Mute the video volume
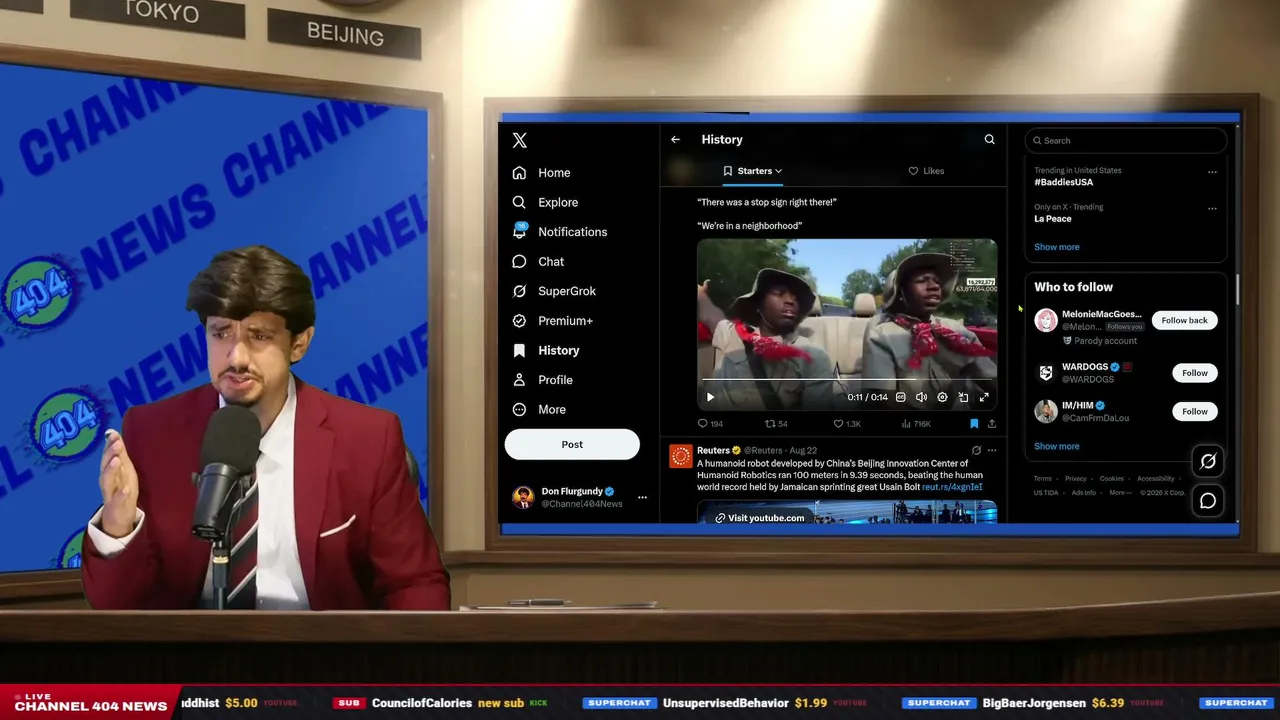The width and height of the screenshot is (1280, 720). (921, 397)
